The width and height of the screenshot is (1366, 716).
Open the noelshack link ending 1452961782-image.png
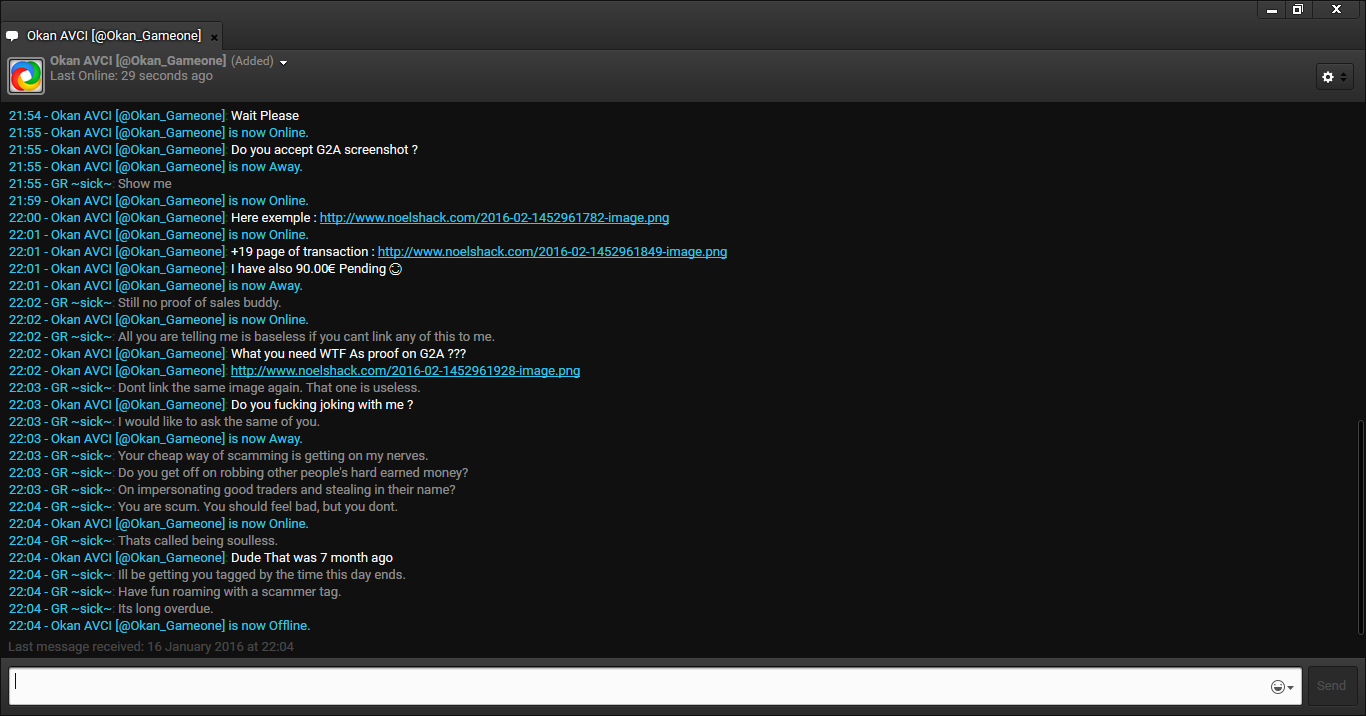pyautogui.click(x=494, y=218)
